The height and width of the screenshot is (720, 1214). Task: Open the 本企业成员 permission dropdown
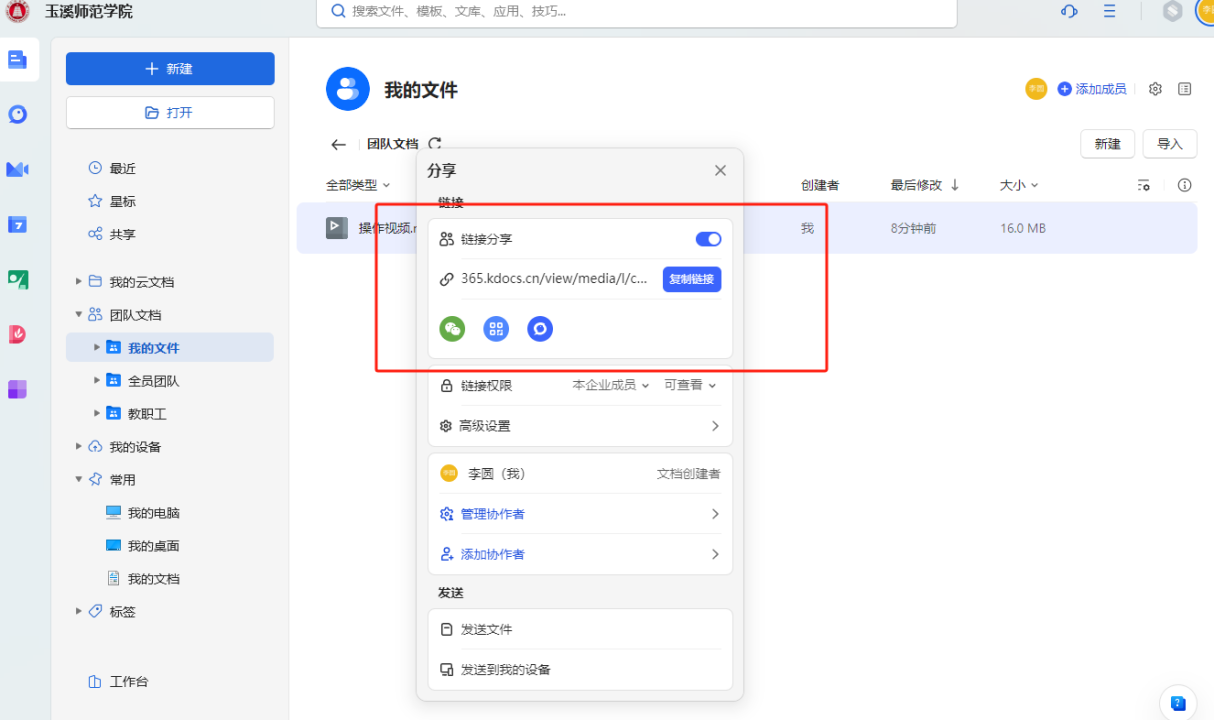(610, 385)
